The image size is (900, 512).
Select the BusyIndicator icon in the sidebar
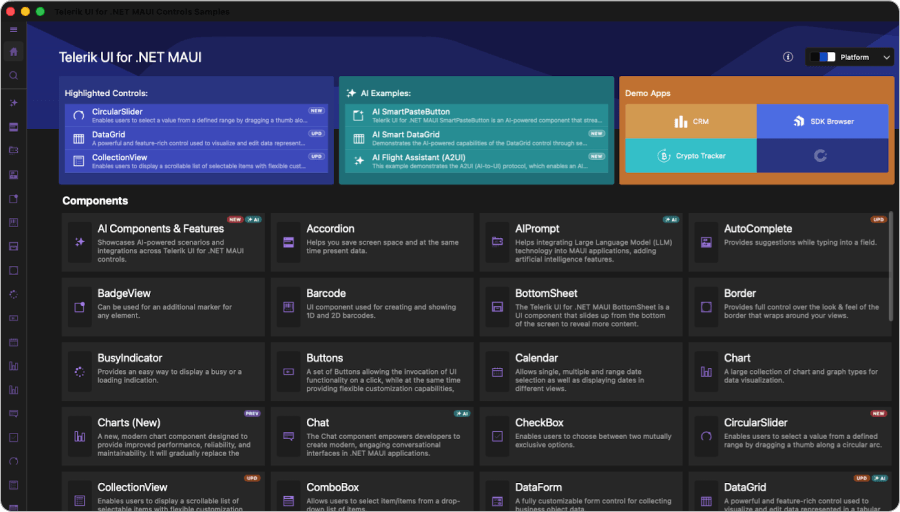click(14, 294)
